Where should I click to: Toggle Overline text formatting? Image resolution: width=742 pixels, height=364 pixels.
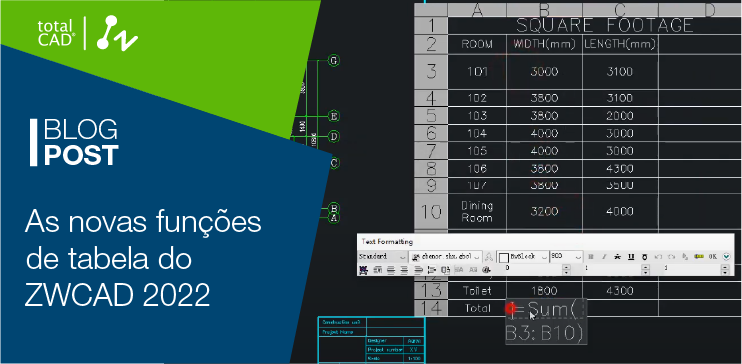click(x=645, y=257)
